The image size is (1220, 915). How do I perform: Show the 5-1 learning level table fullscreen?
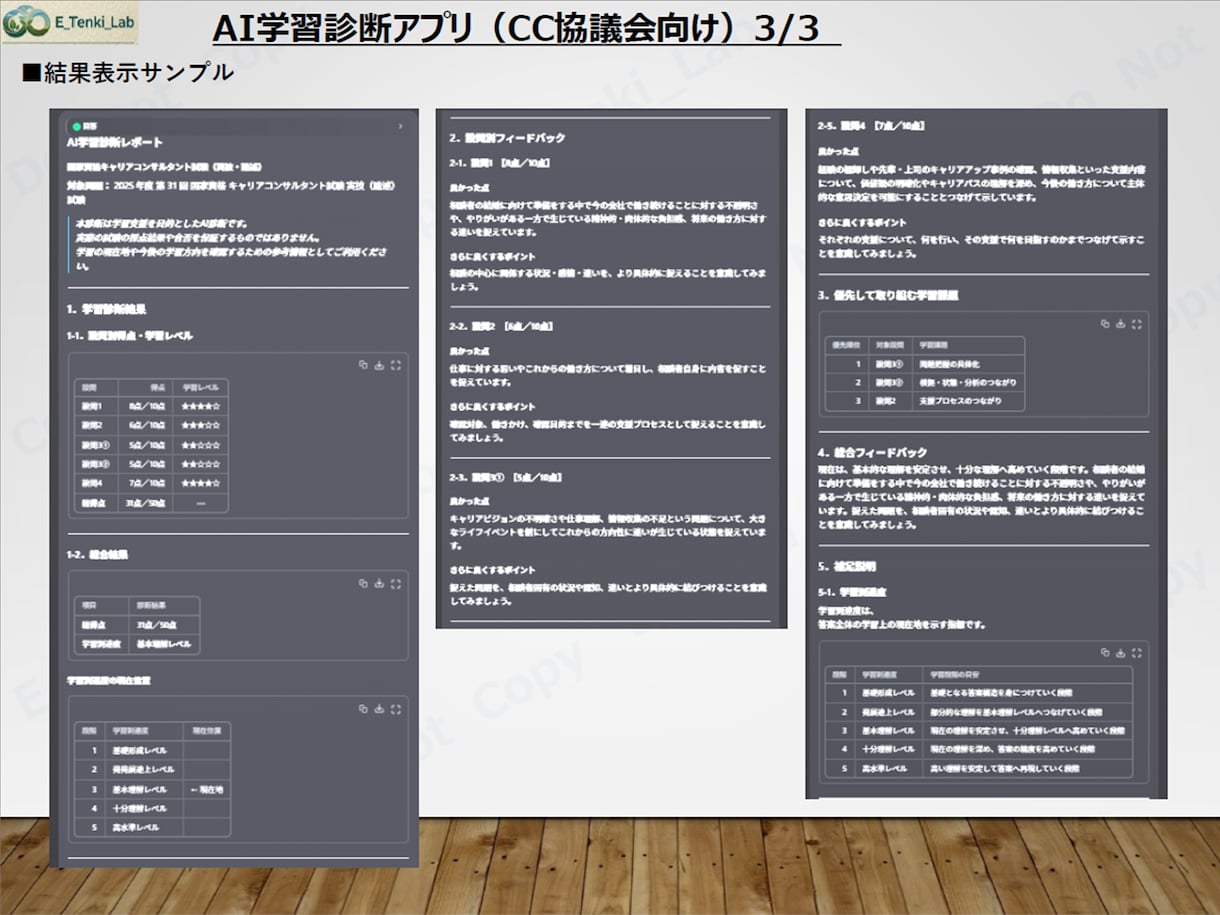pyautogui.click(x=1138, y=652)
